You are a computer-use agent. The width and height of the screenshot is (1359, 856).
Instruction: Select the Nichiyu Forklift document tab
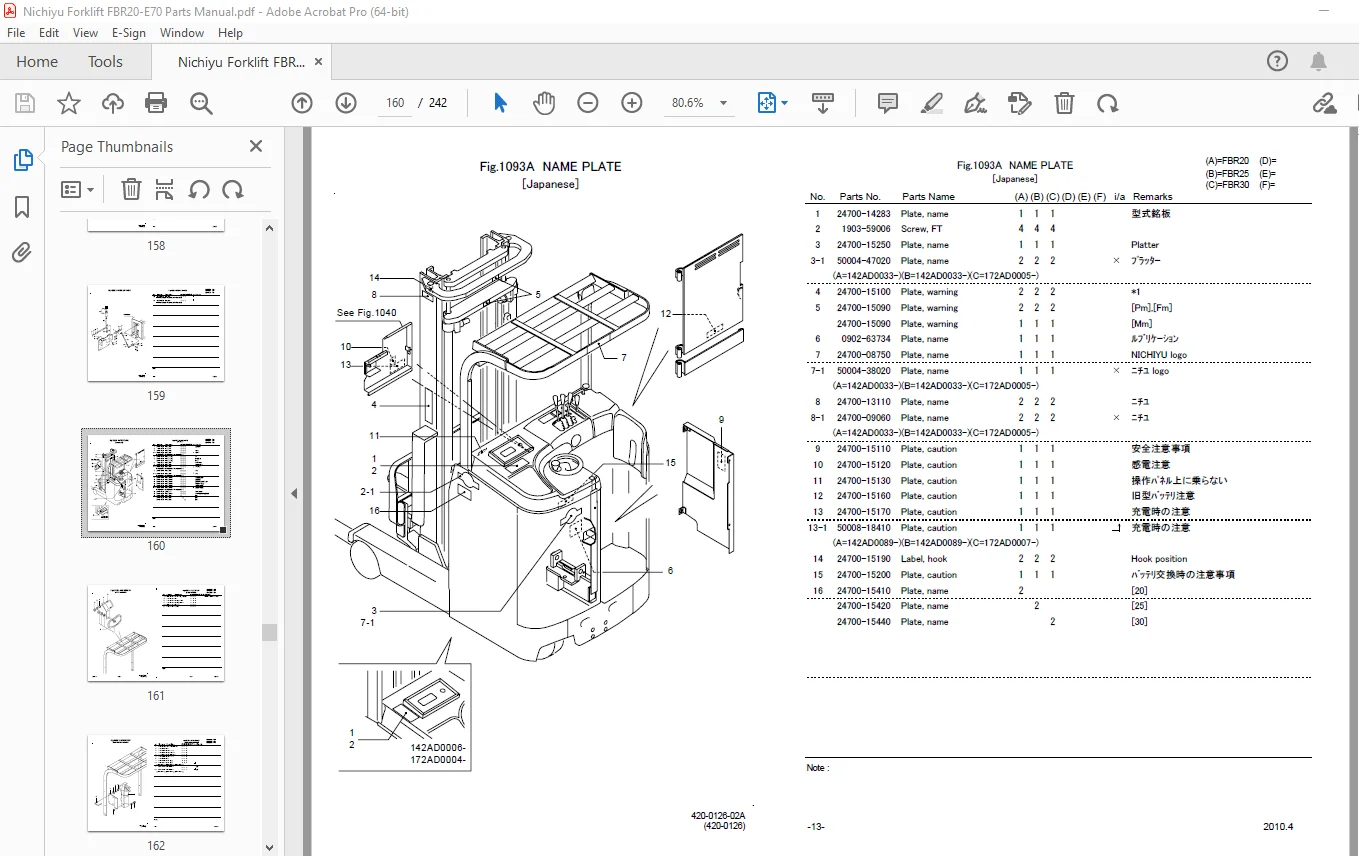pyautogui.click(x=241, y=62)
